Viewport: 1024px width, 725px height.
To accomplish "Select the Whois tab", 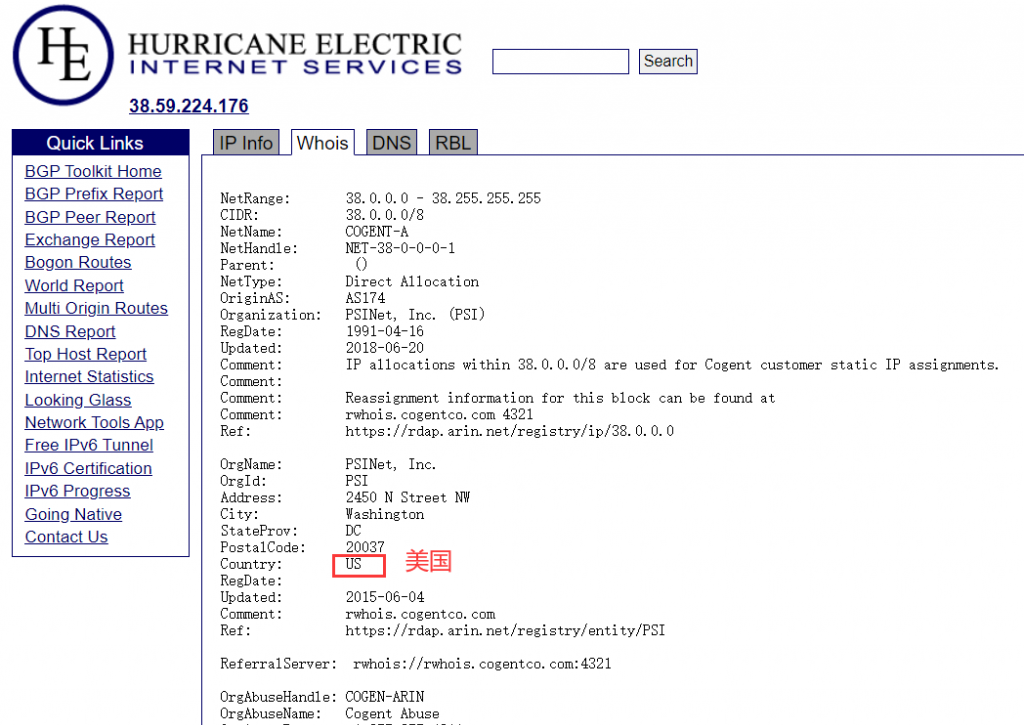I will click(x=323, y=142).
